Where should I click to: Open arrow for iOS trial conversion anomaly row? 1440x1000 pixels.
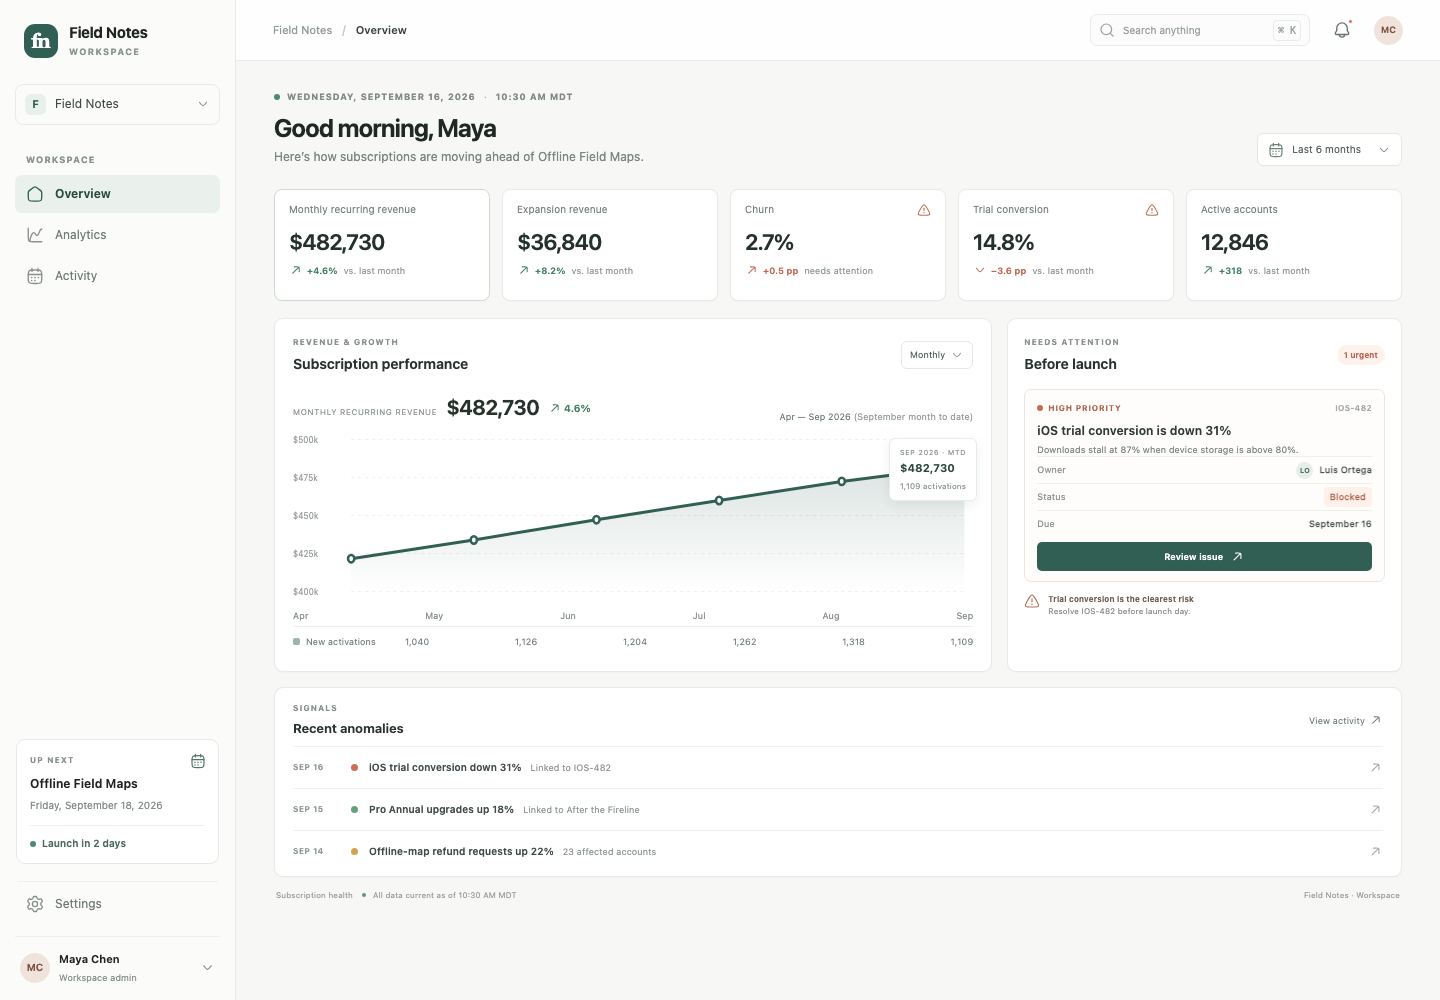point(1375,768)
